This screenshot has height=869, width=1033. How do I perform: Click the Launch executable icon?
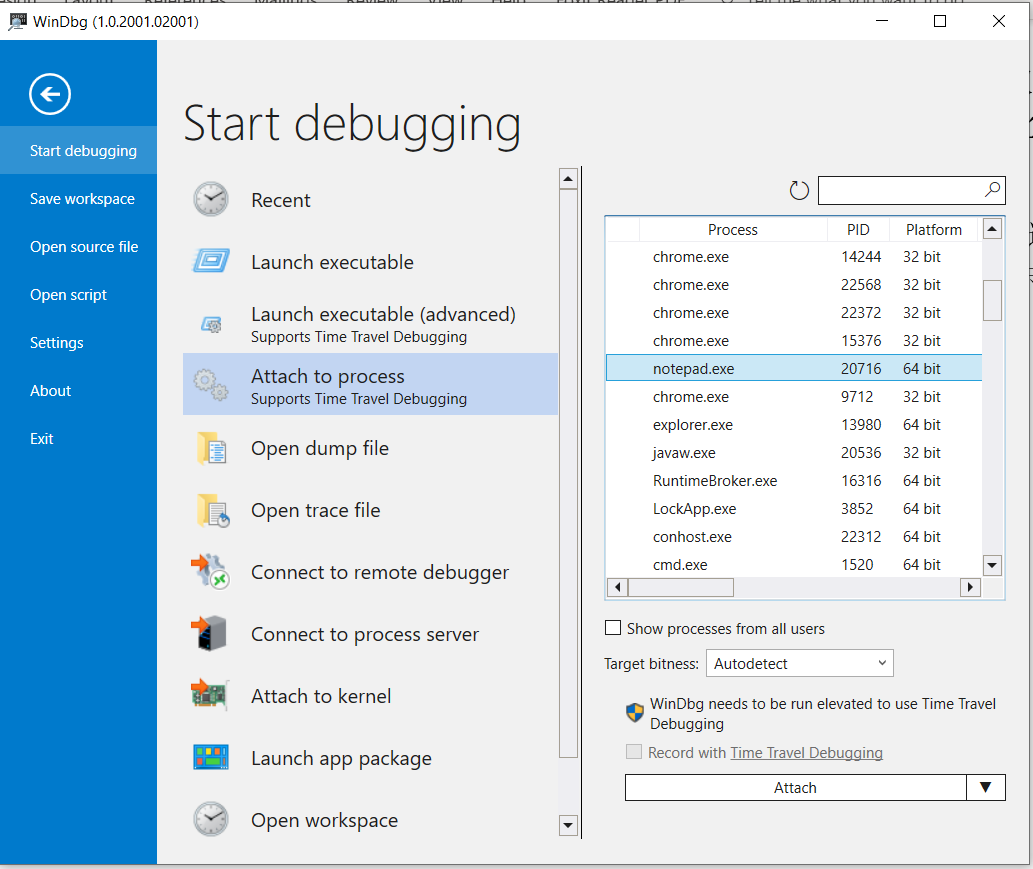pos(210,262)
